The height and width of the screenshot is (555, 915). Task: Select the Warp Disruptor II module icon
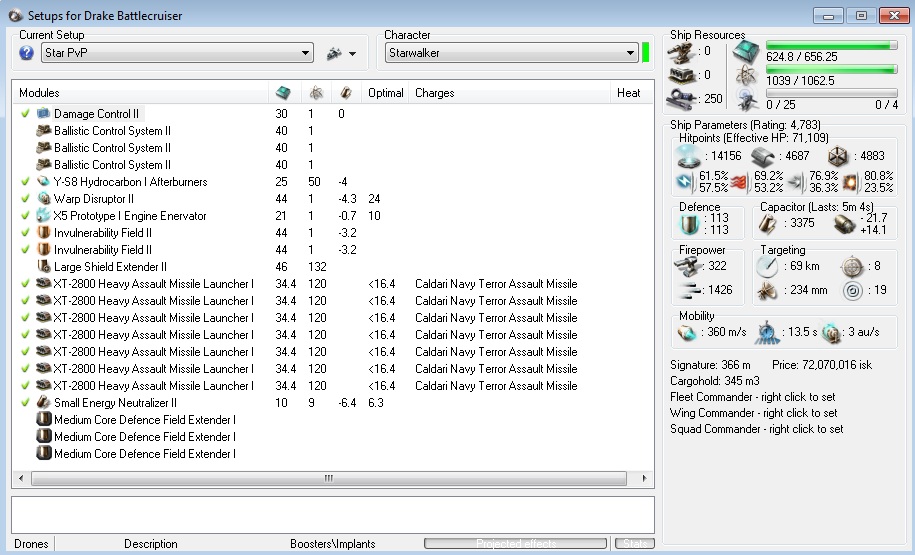click(43, 198)
